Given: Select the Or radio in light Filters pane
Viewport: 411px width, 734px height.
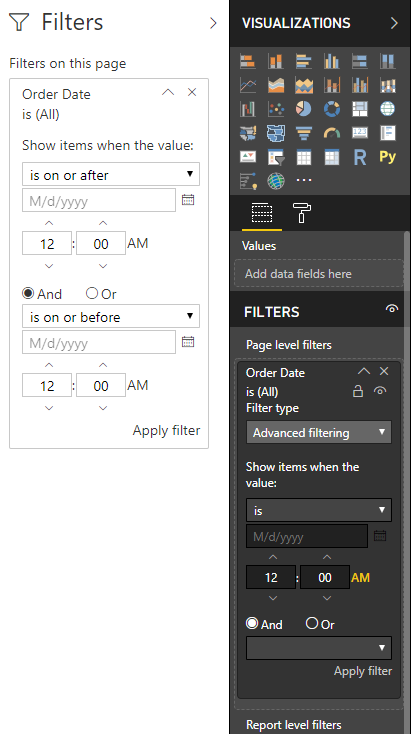Looking at the screenshot, I should 92,293.
